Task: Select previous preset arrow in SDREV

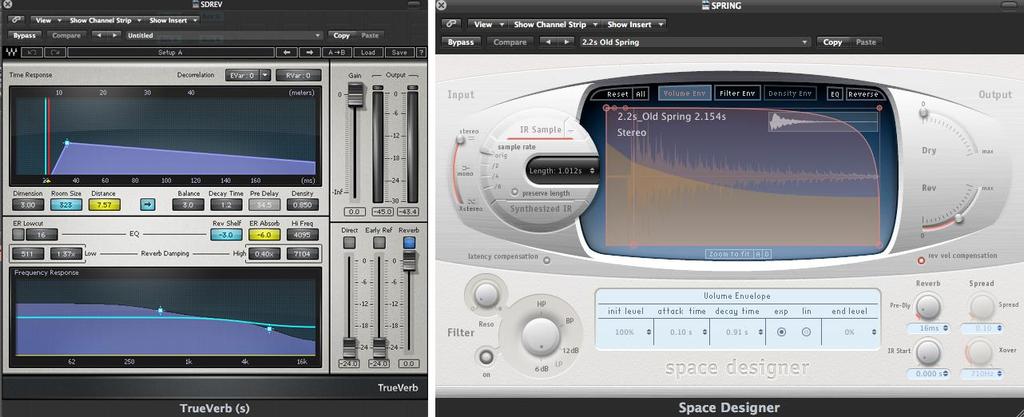Action: pyautogui.click(x=97, y=36)
